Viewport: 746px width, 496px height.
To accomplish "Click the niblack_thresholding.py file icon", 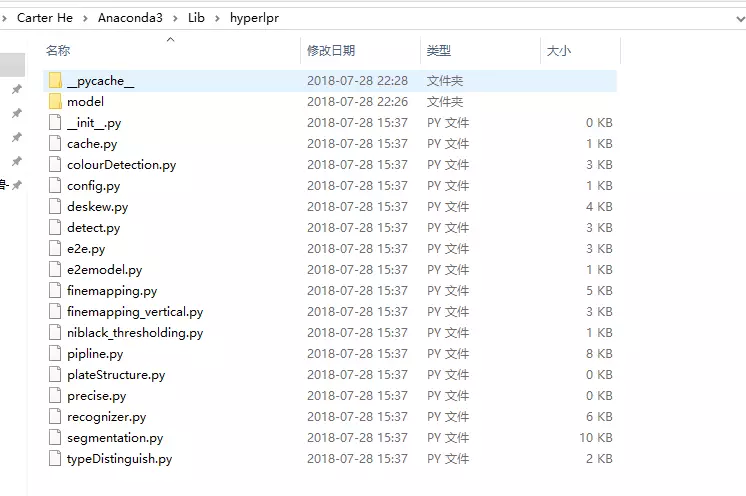I will click(x=55, y=332).
